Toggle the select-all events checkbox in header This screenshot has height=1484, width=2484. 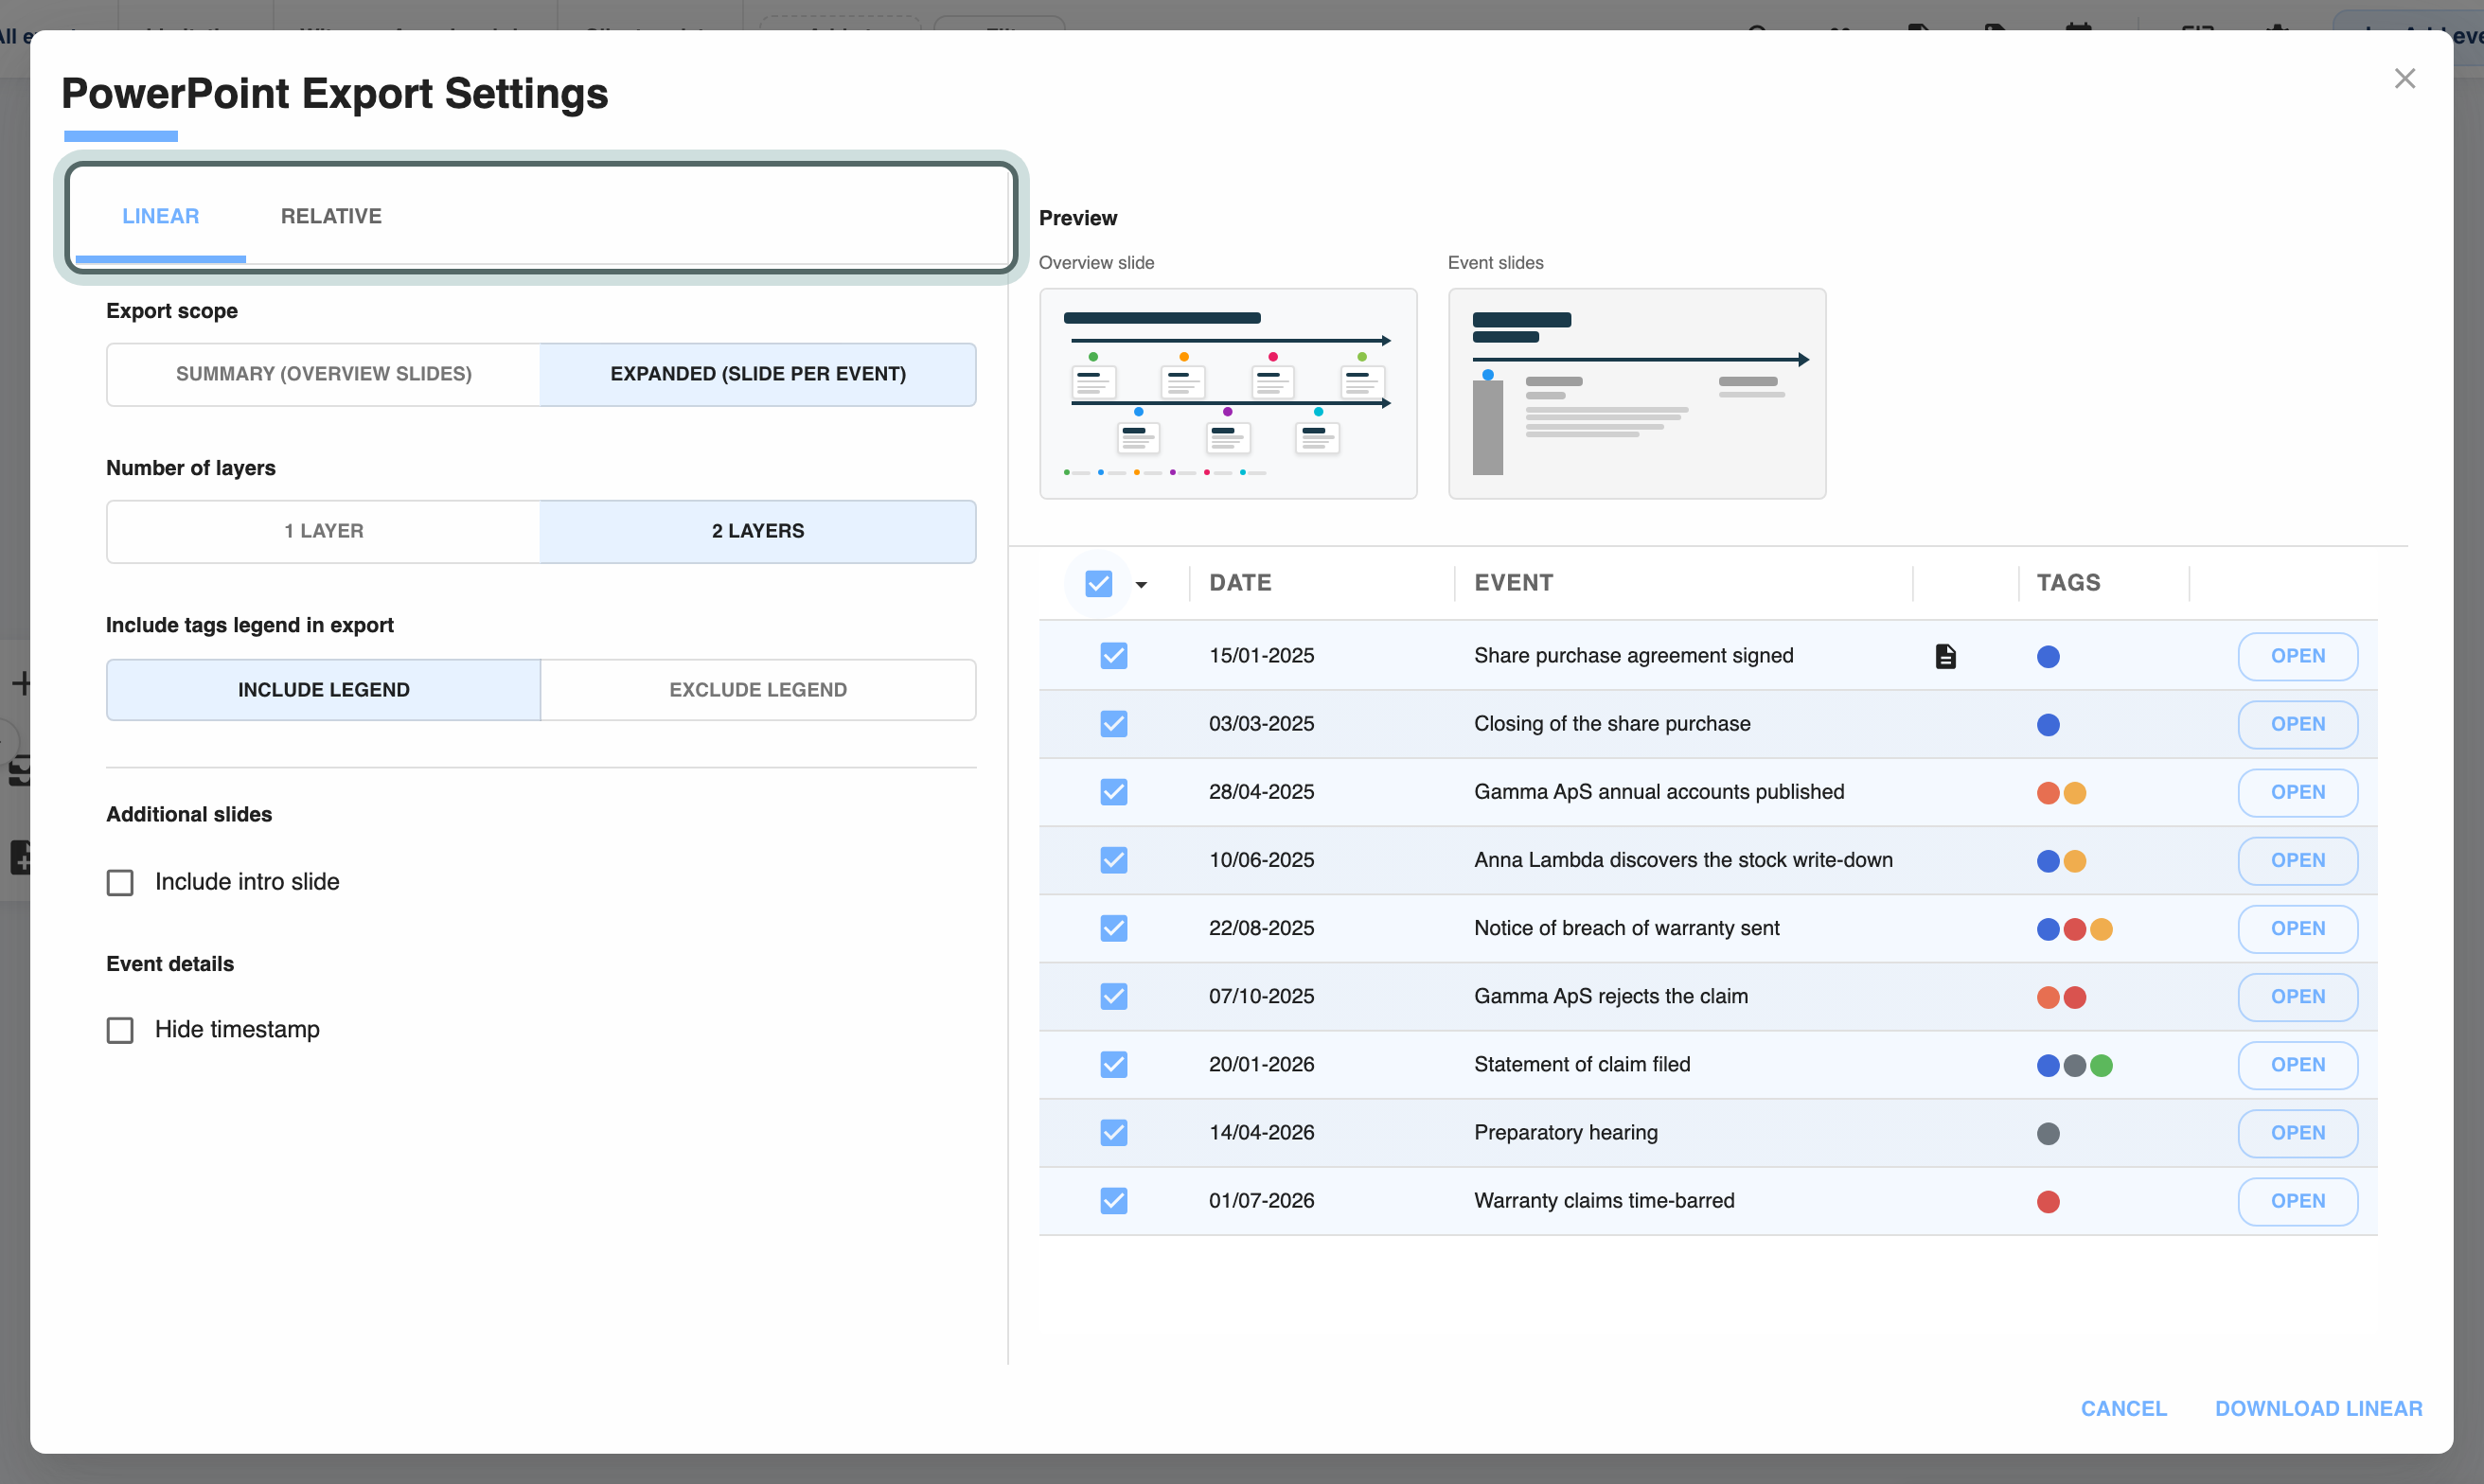pyautogui.click(x=1098, y=583)
